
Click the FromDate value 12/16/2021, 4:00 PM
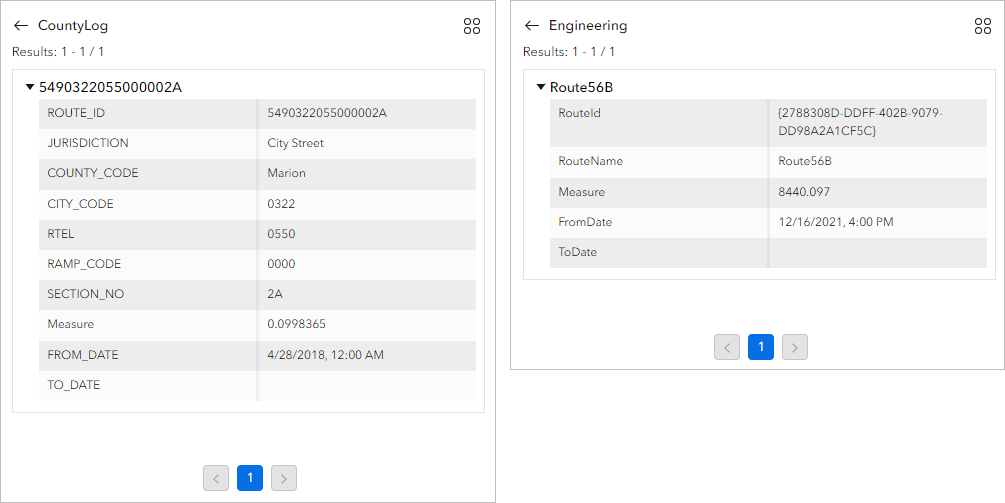836,222
